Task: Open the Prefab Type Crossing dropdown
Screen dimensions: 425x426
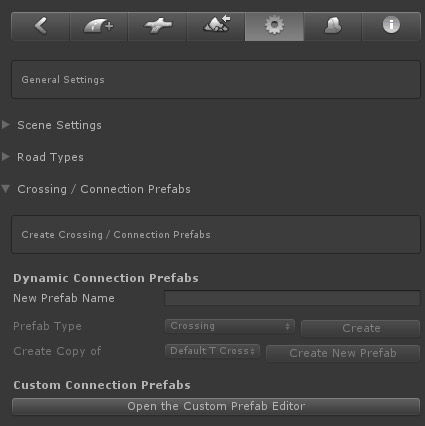Action: coord(230,326)
